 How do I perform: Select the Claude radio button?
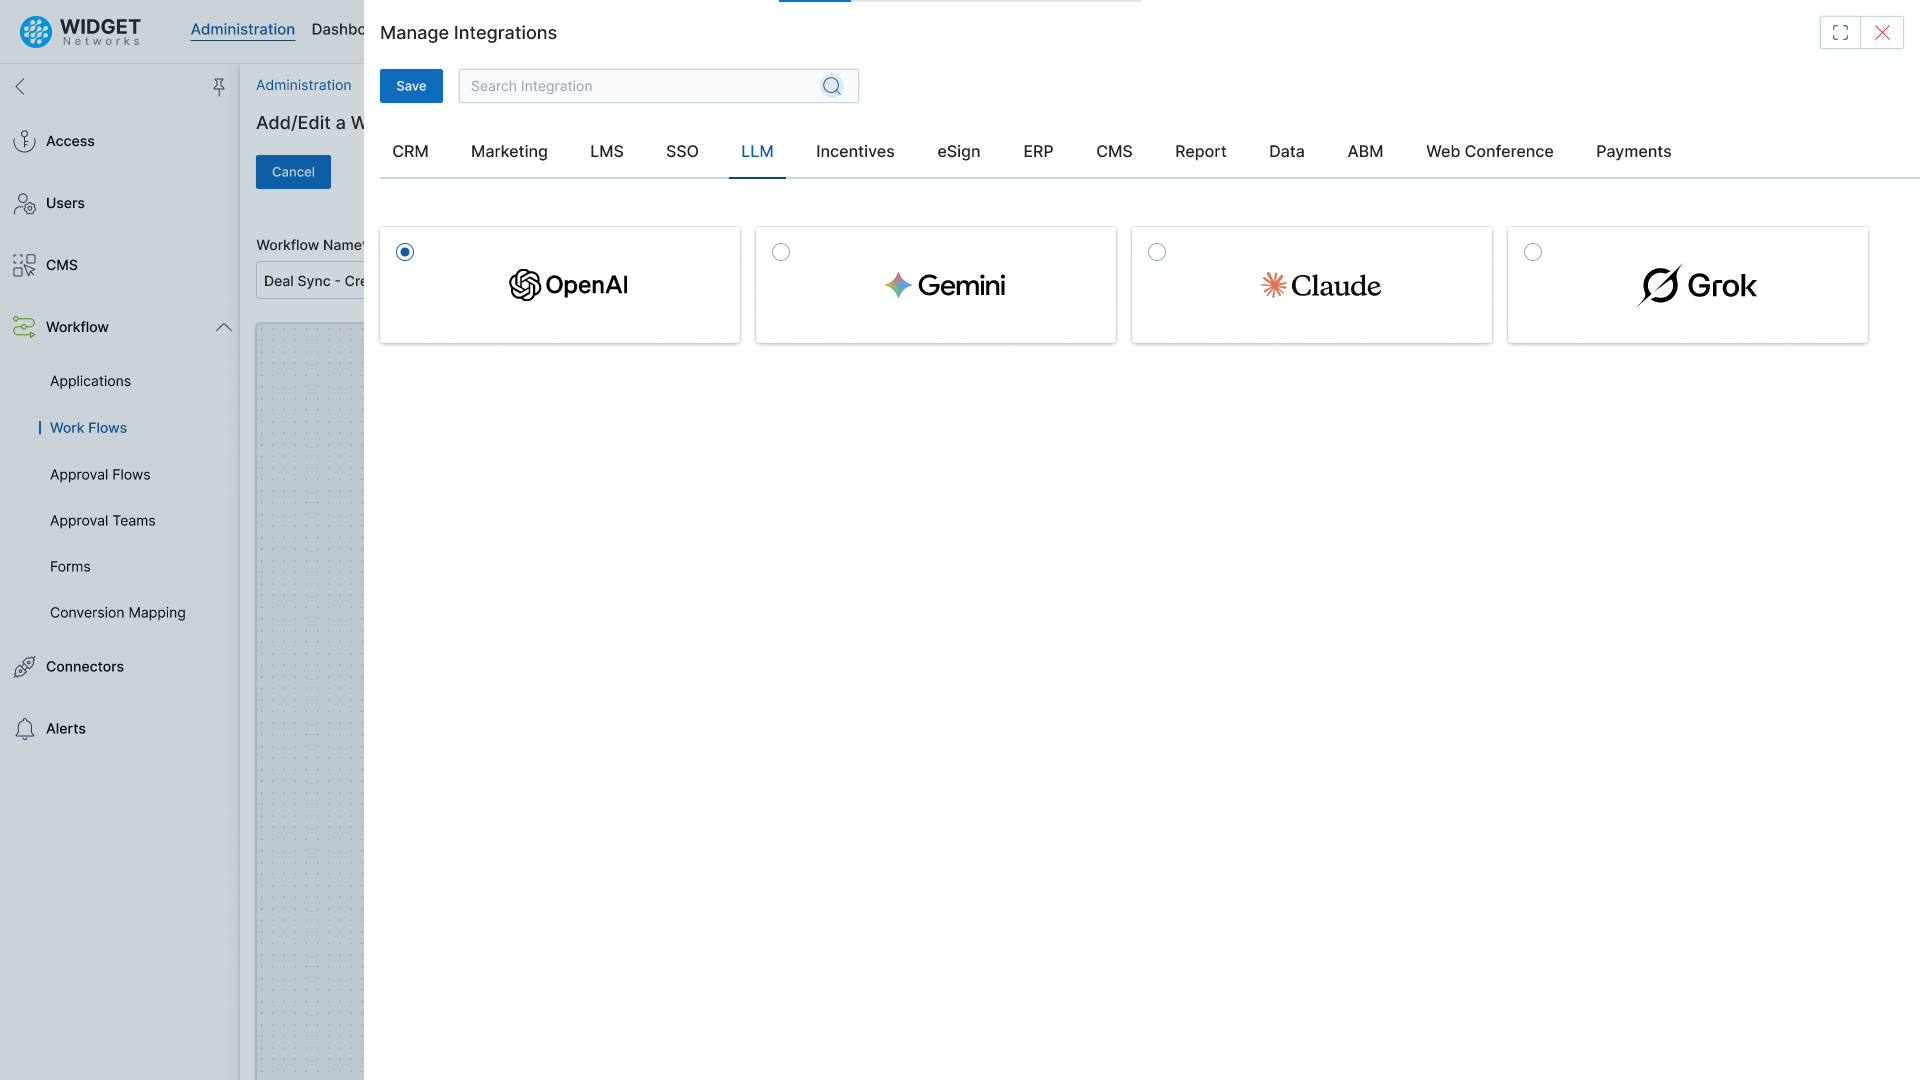pyautogui.click(x=1157, y=252)
